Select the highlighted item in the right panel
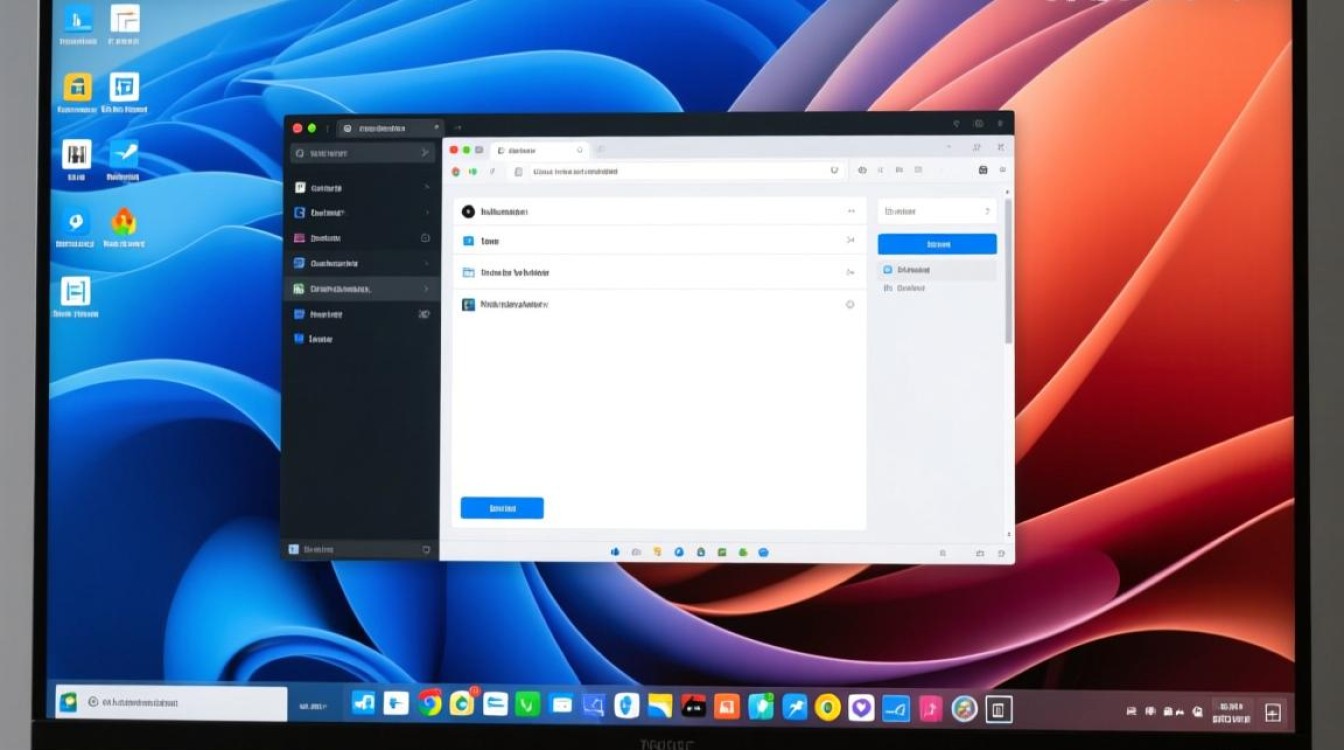 937,270
